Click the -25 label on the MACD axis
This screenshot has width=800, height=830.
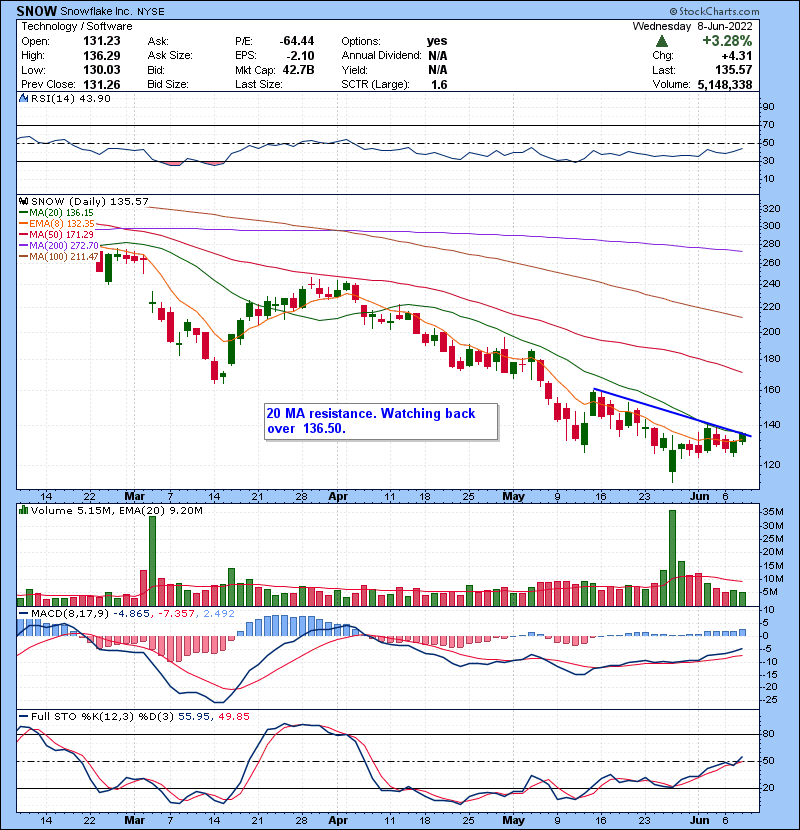[770, 700]
